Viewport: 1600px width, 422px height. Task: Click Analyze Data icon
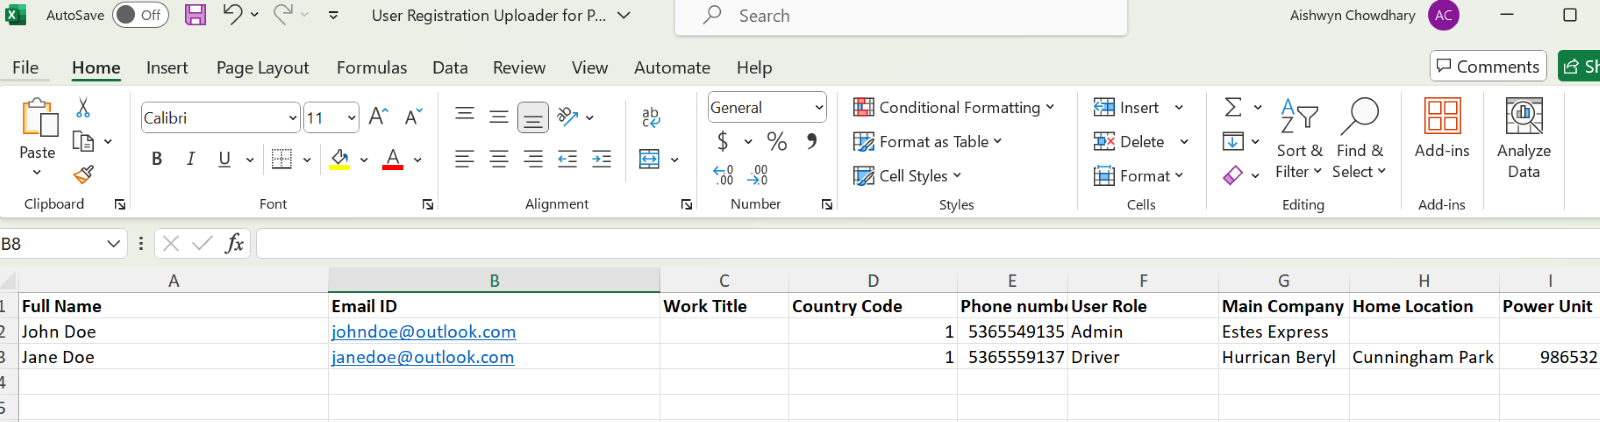[x=1523, y=138]
